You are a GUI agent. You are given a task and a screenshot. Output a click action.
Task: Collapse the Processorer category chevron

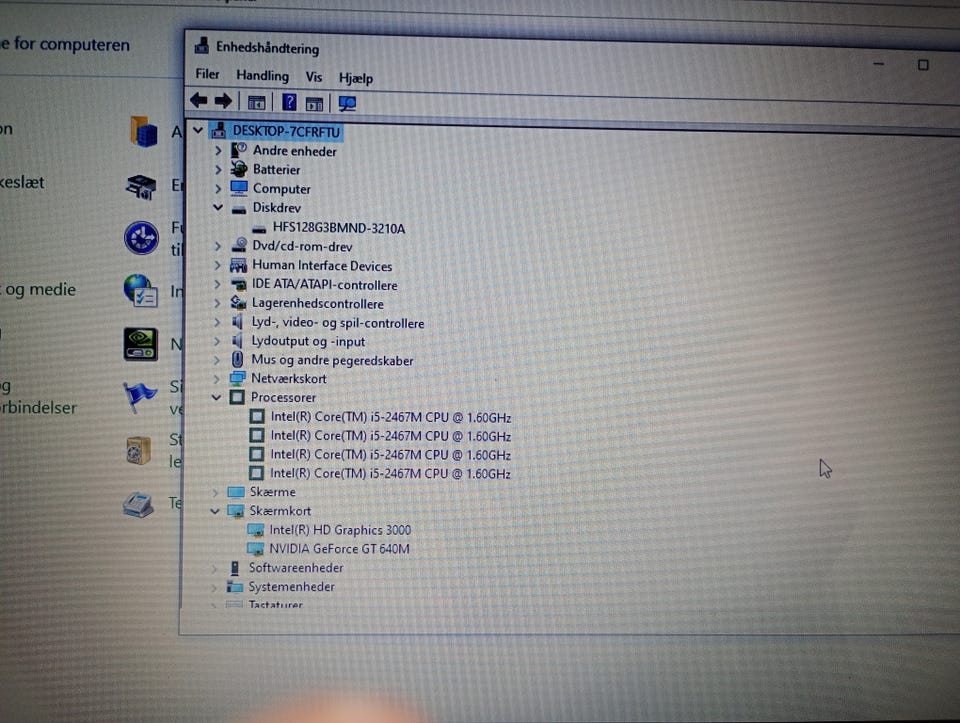click(216, 397)
